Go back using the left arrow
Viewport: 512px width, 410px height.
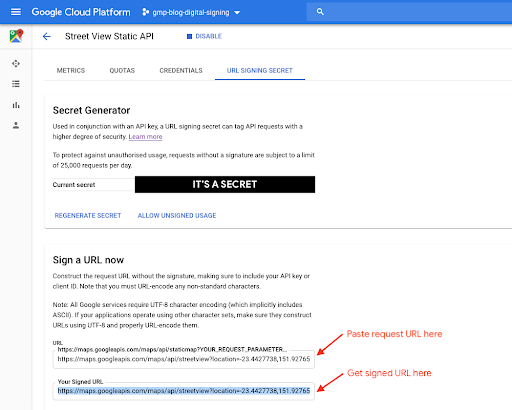click(x=47, y=36)
